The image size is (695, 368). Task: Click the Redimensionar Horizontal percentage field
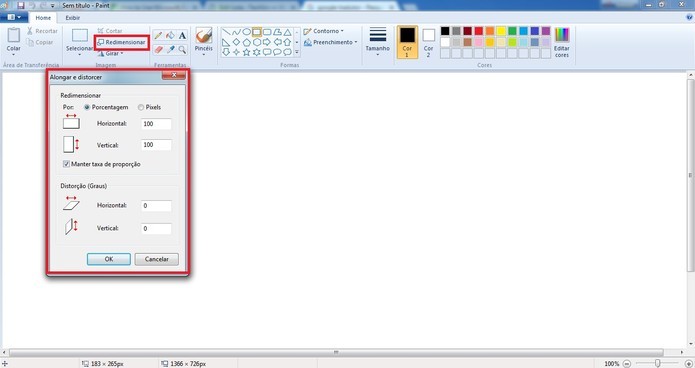(156, 124)
